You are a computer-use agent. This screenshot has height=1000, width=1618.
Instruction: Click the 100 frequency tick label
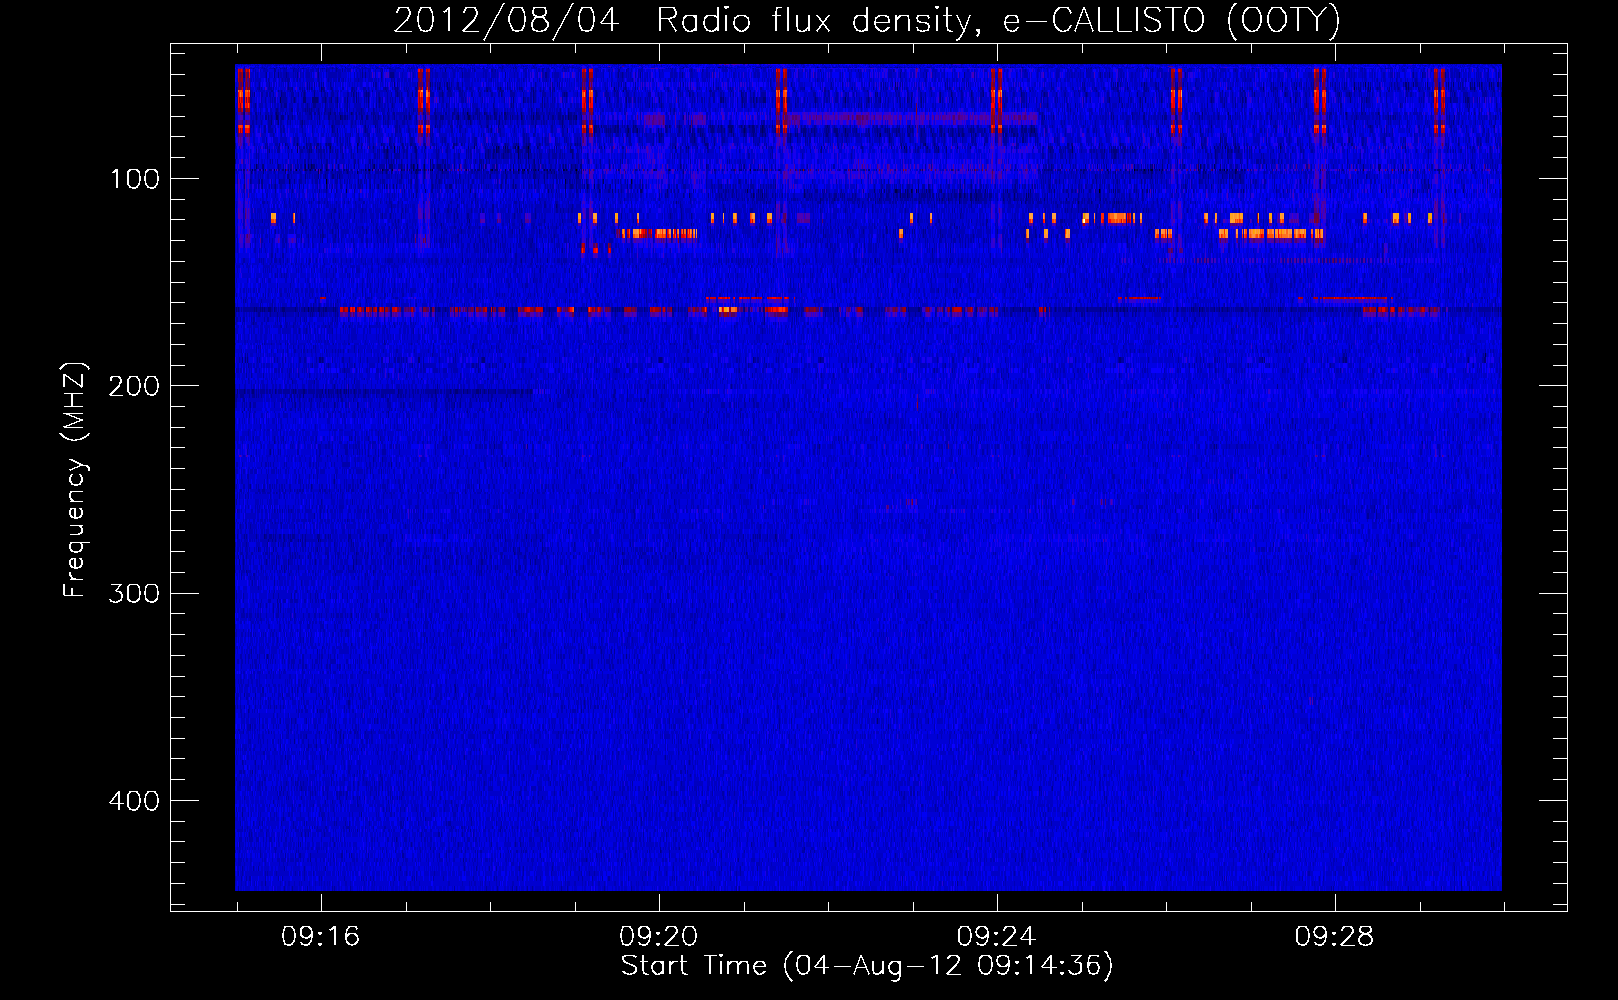click(135, 179)
